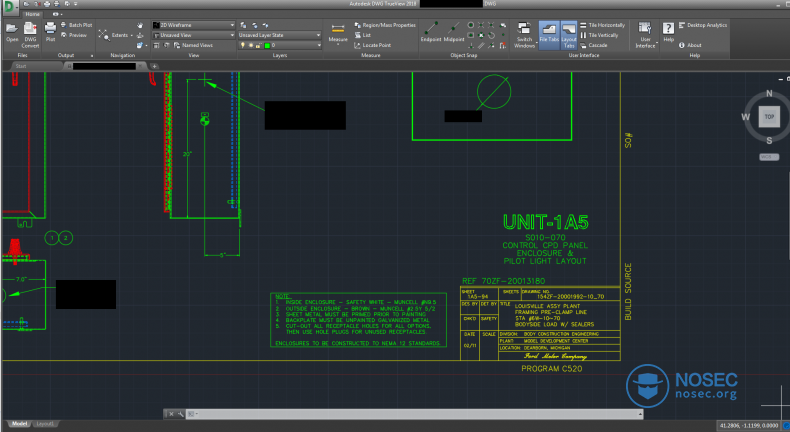Image resolution: width=790 pixels, height=432 pixels.
Task: Expand the Output panel launcher arrow
Action: coord(92,55)
